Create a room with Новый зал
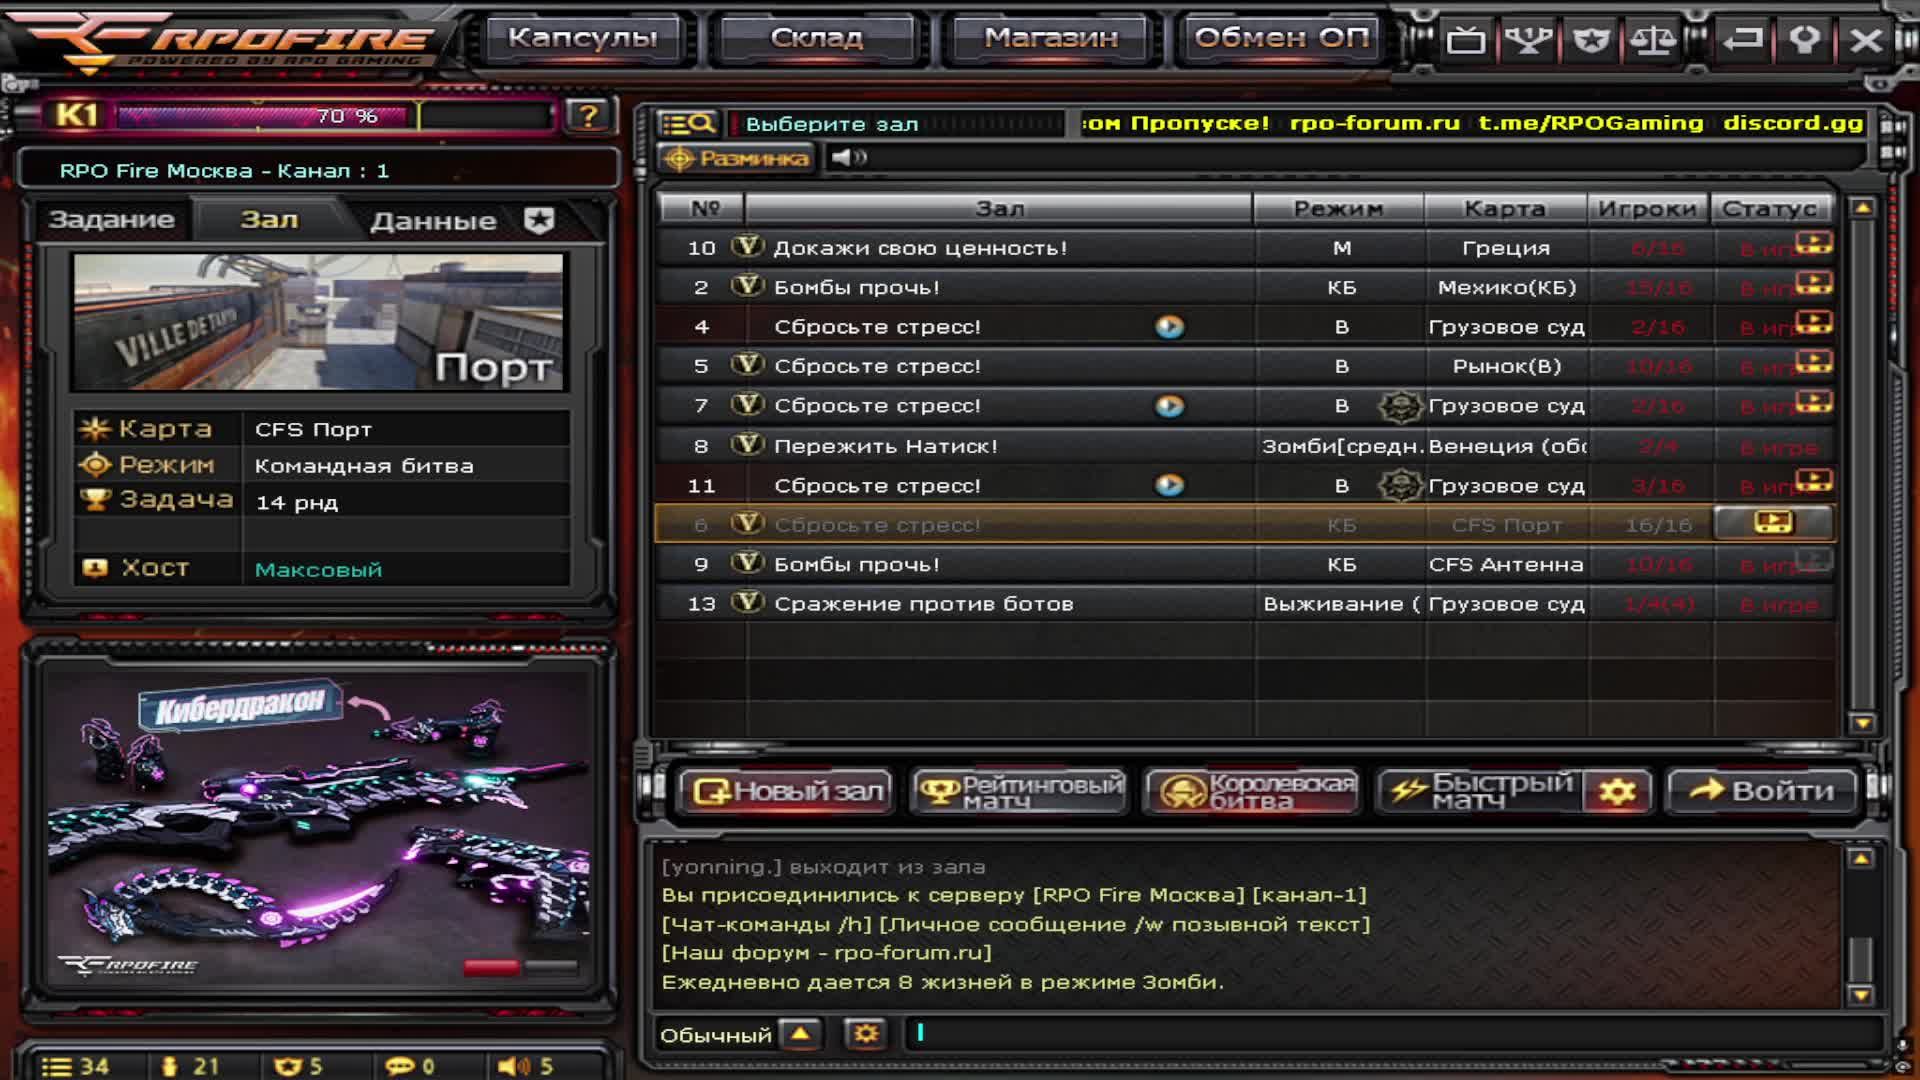 click(787, 791)
